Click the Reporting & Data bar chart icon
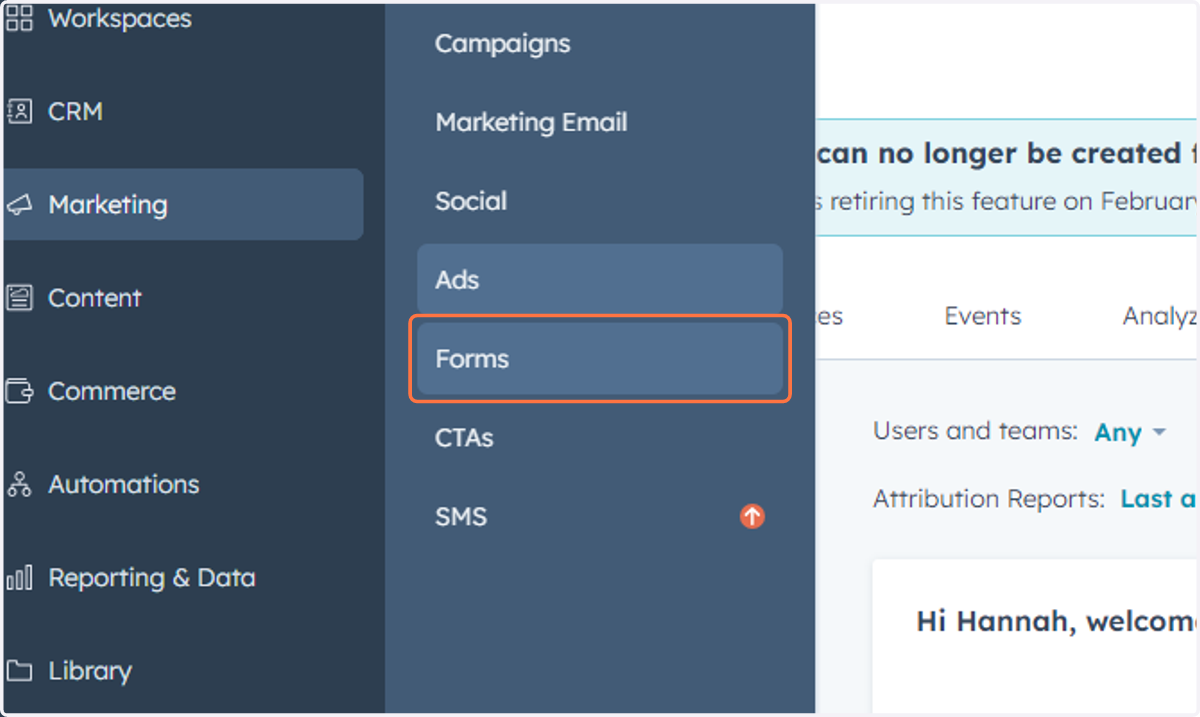 19,578
